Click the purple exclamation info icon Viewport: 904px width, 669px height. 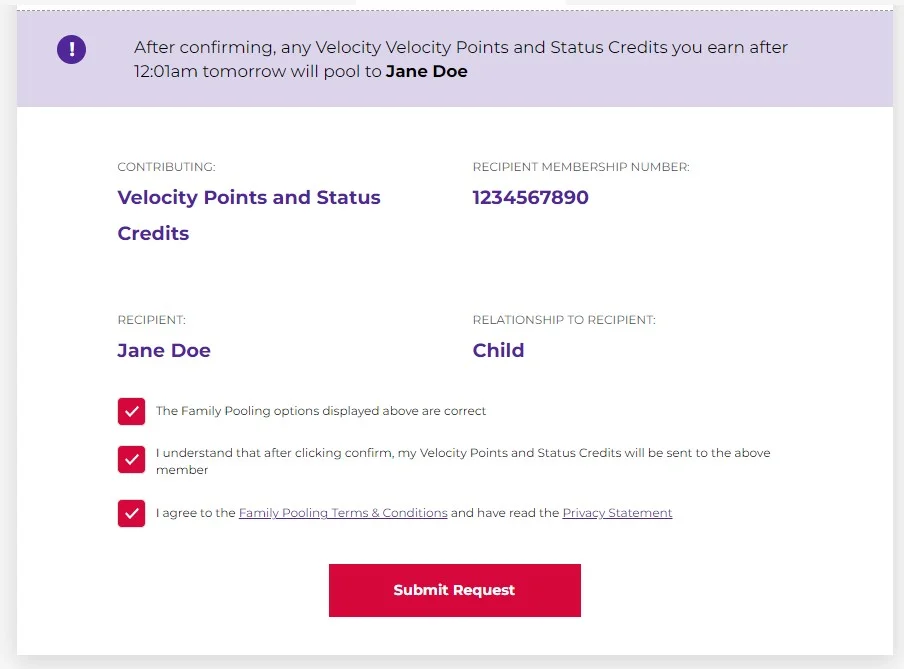tap(72, 49)
